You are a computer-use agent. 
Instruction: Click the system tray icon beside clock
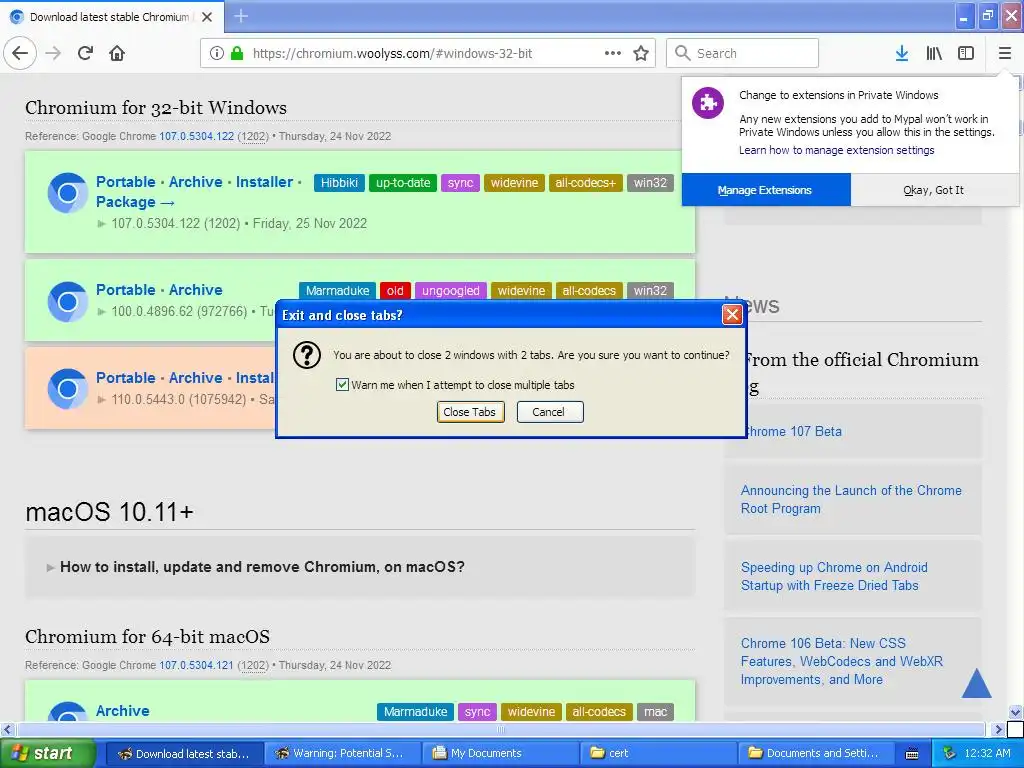pos(950,753)
